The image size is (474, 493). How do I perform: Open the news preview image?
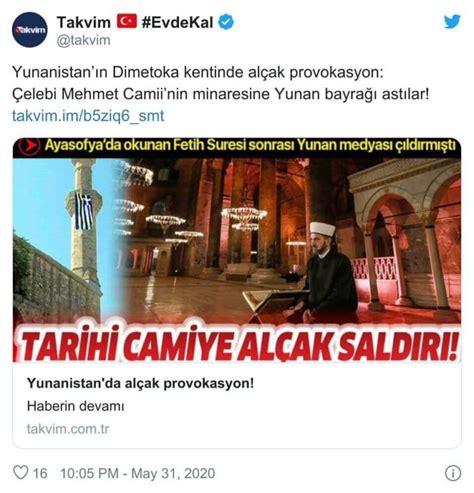pos(237,250)
